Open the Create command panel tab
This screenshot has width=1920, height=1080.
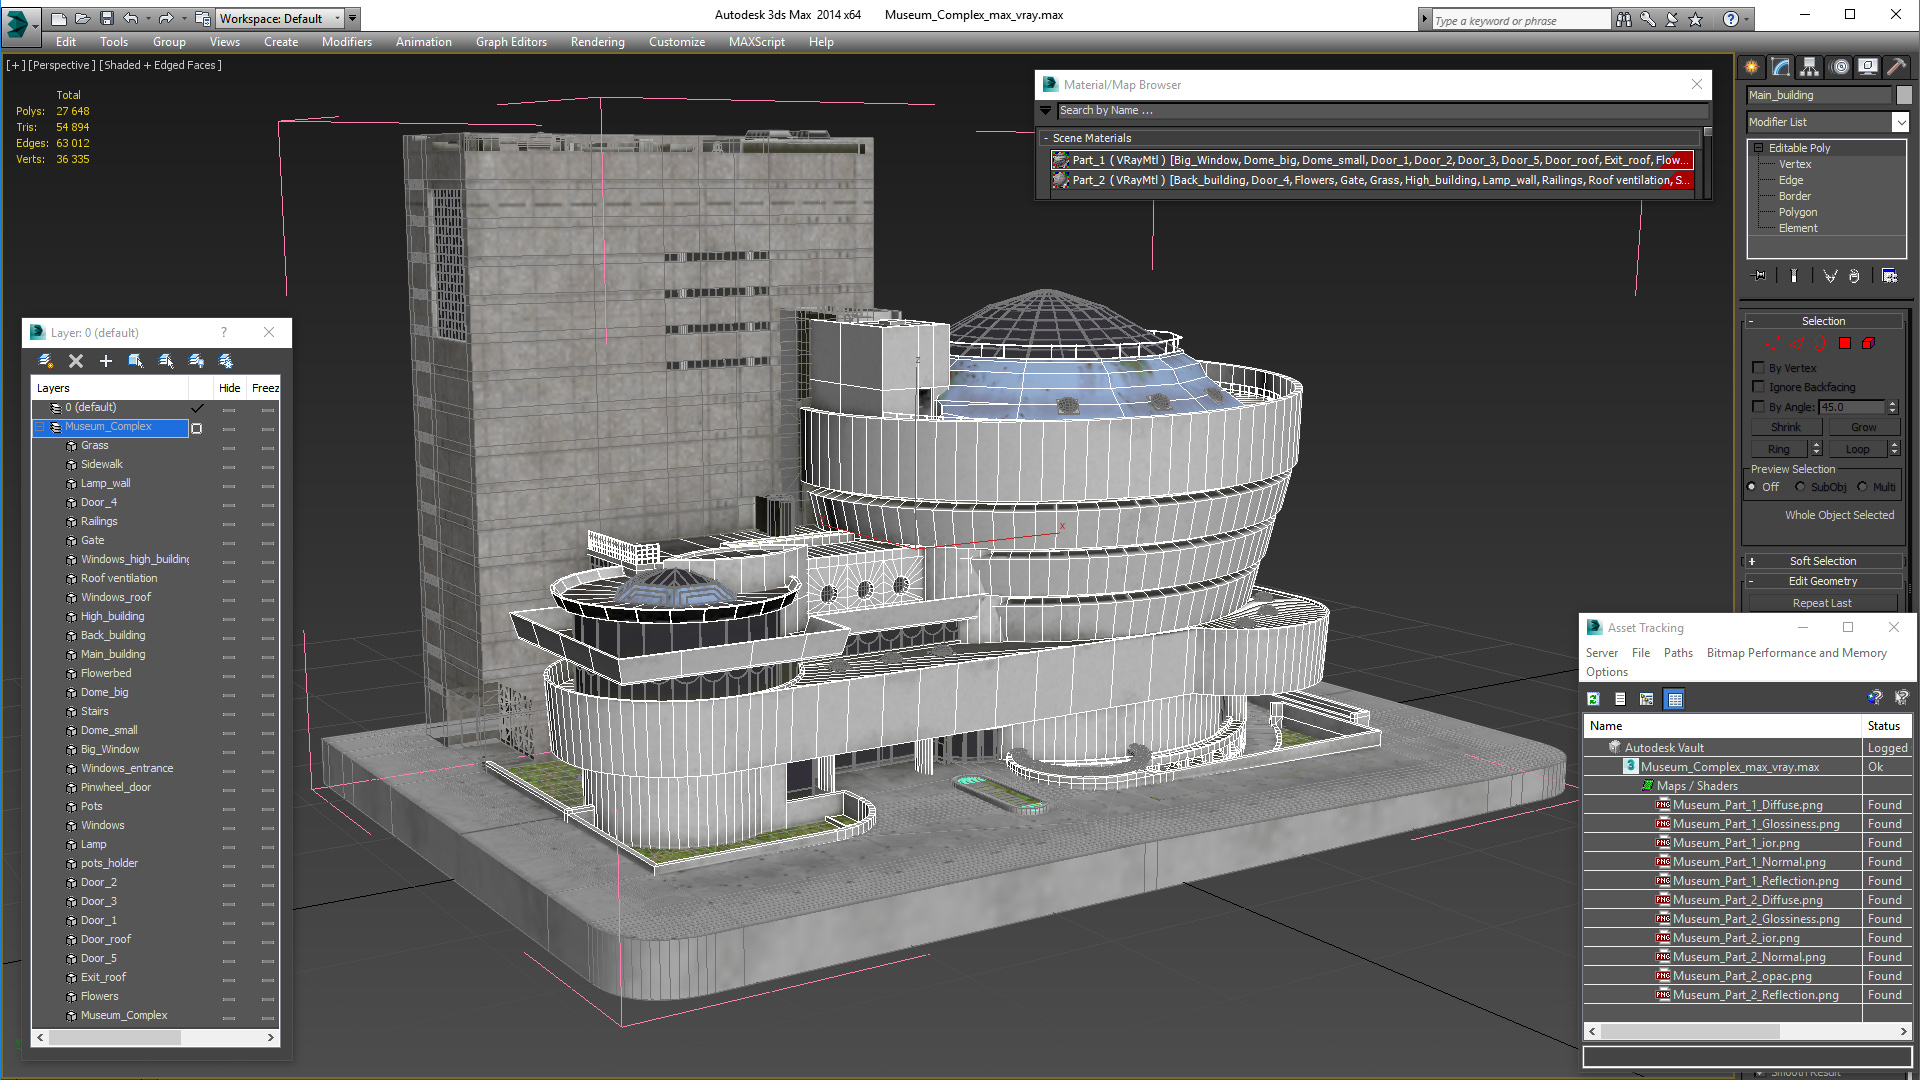(x=1752, y=67)
